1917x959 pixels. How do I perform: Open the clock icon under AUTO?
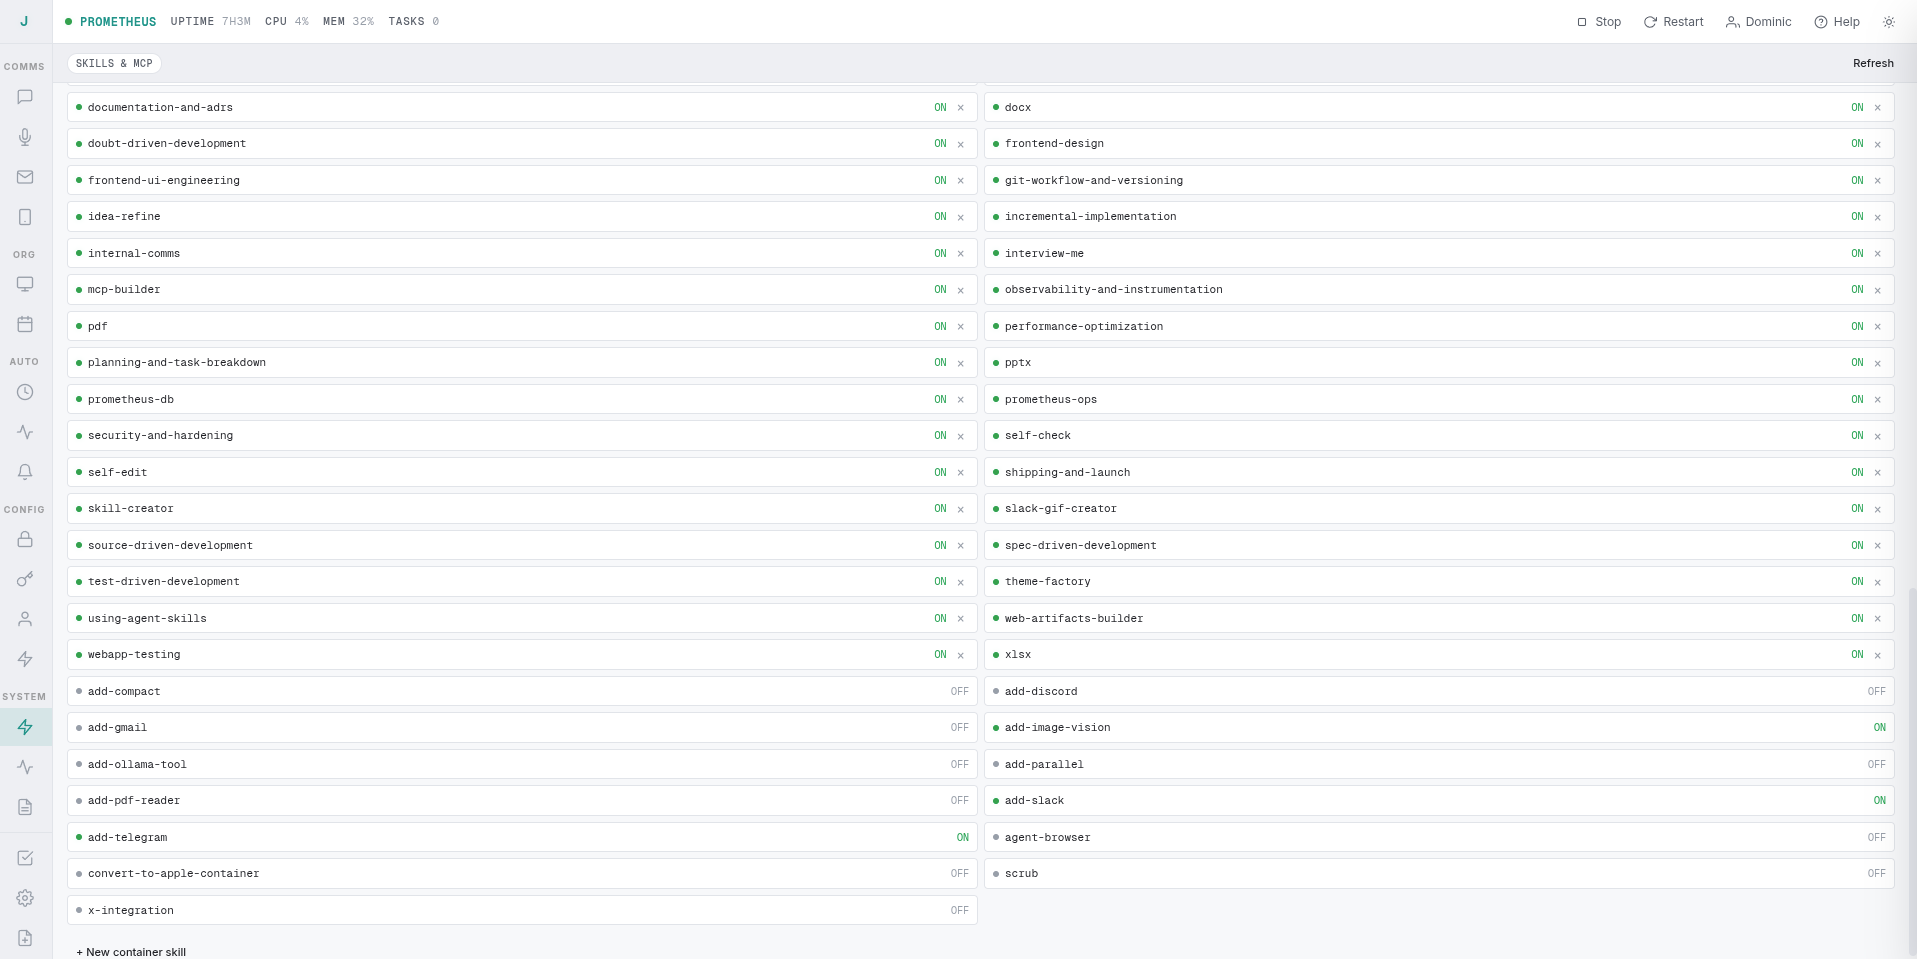pyautogui.click(x=25, y=392)
